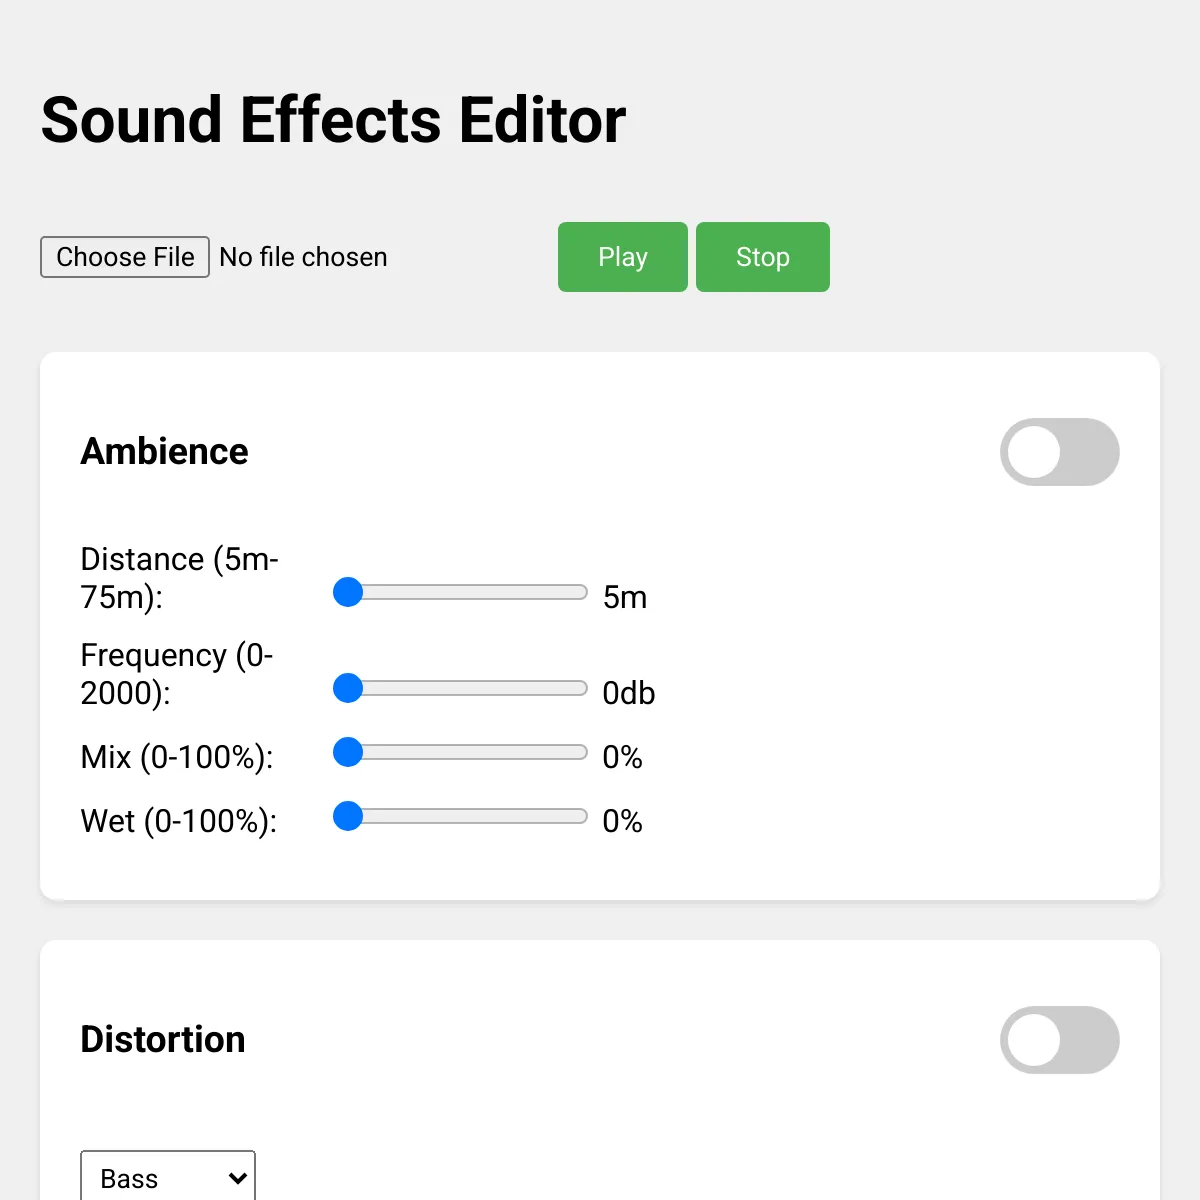Click the Frequency (0-2000) label
This screenshot has height=1200, width=1200.
[x=176, y=674]
